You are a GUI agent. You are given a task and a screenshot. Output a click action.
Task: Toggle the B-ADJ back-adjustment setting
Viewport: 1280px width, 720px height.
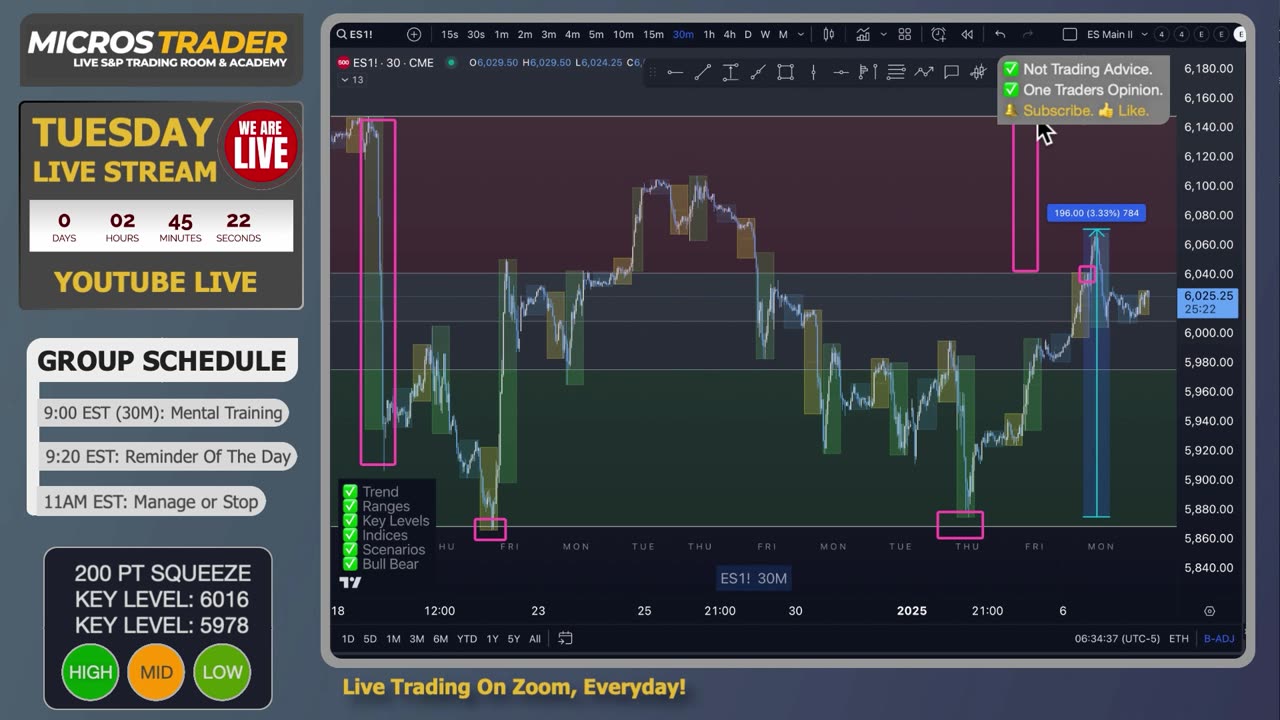[x=1219, y=638]
